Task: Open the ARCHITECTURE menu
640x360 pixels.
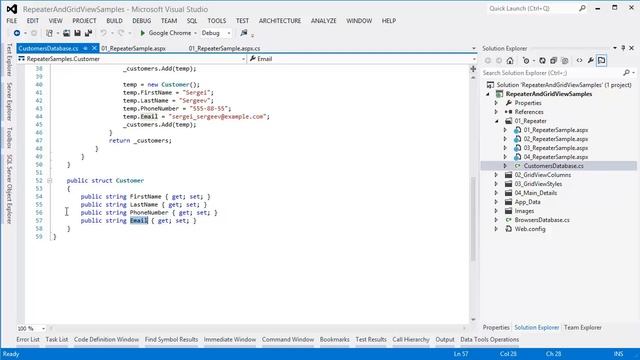Action: 280,20
